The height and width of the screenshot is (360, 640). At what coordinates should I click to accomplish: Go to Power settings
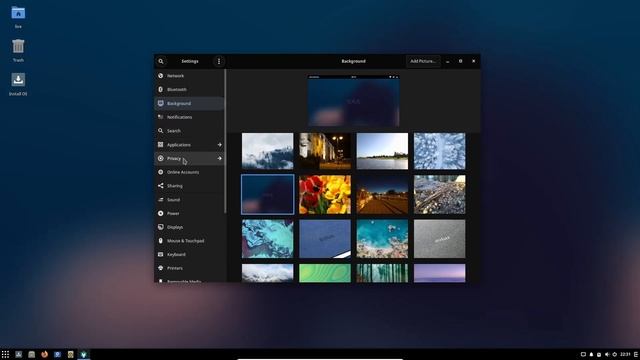(189, 213)
